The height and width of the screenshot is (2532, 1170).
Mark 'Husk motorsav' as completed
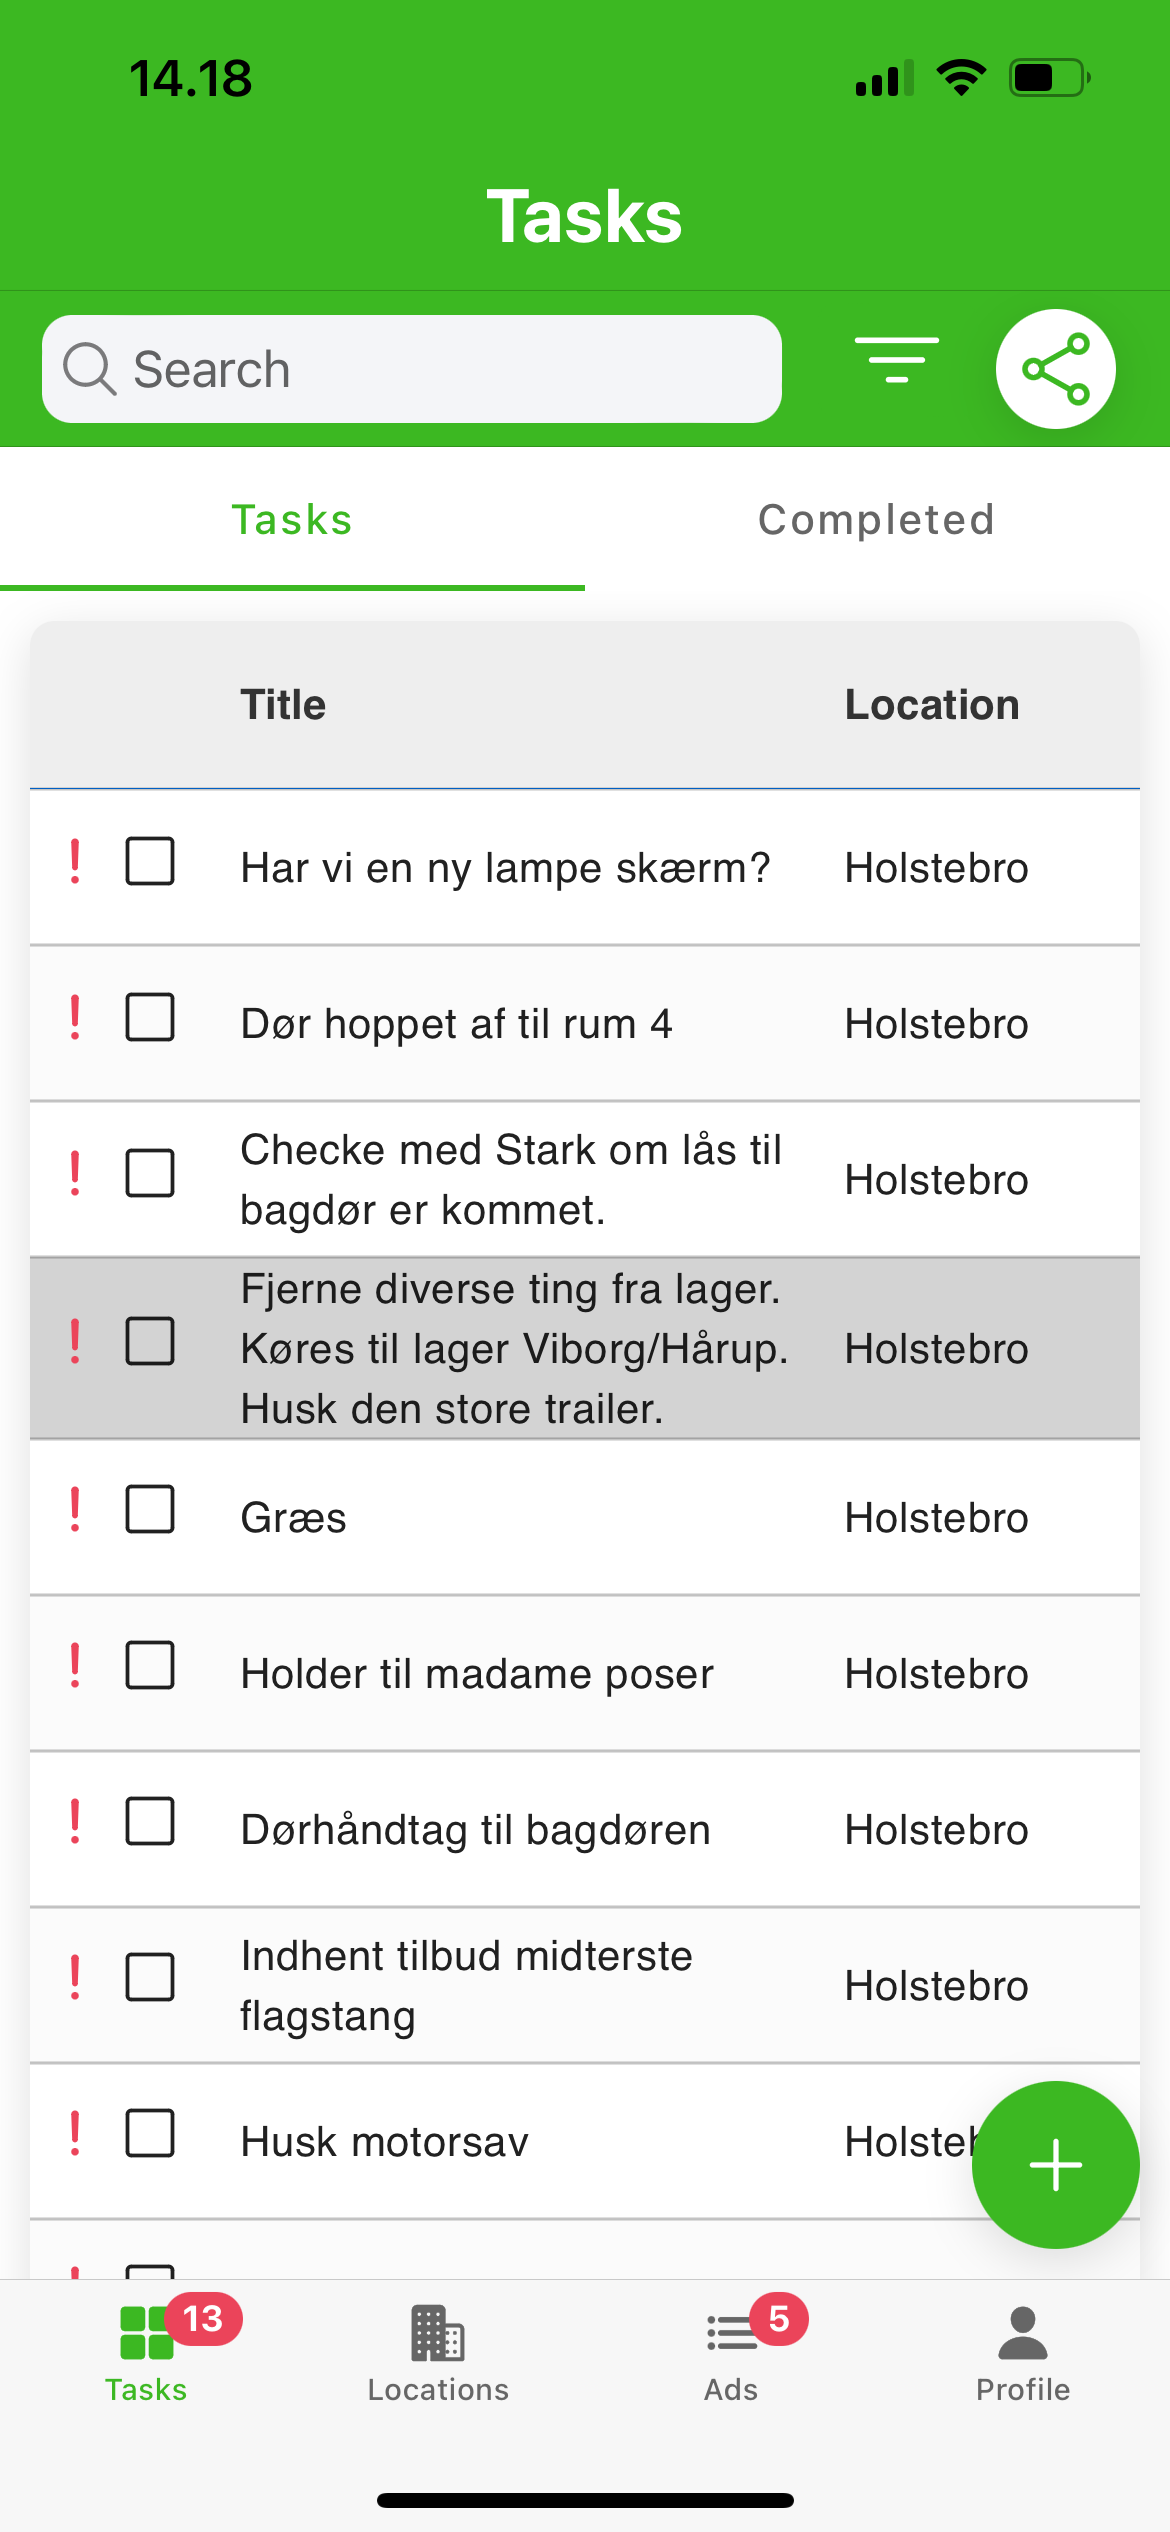pyautogui.click(x=150, y=2133)
